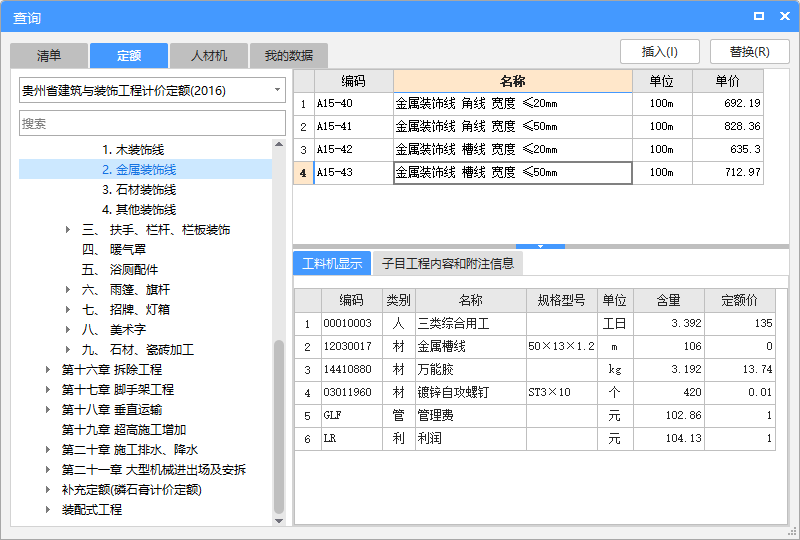
Task: Expand 第十八章 垂直运输
Action: [48, 409]
